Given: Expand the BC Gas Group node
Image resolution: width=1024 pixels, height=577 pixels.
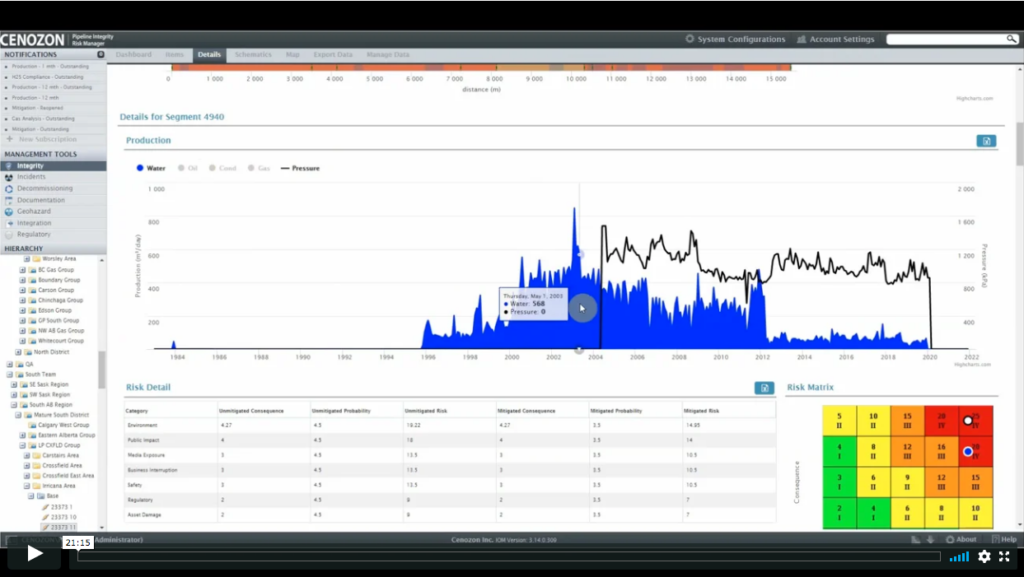Looking at the screenshot, I should (22, 270).
